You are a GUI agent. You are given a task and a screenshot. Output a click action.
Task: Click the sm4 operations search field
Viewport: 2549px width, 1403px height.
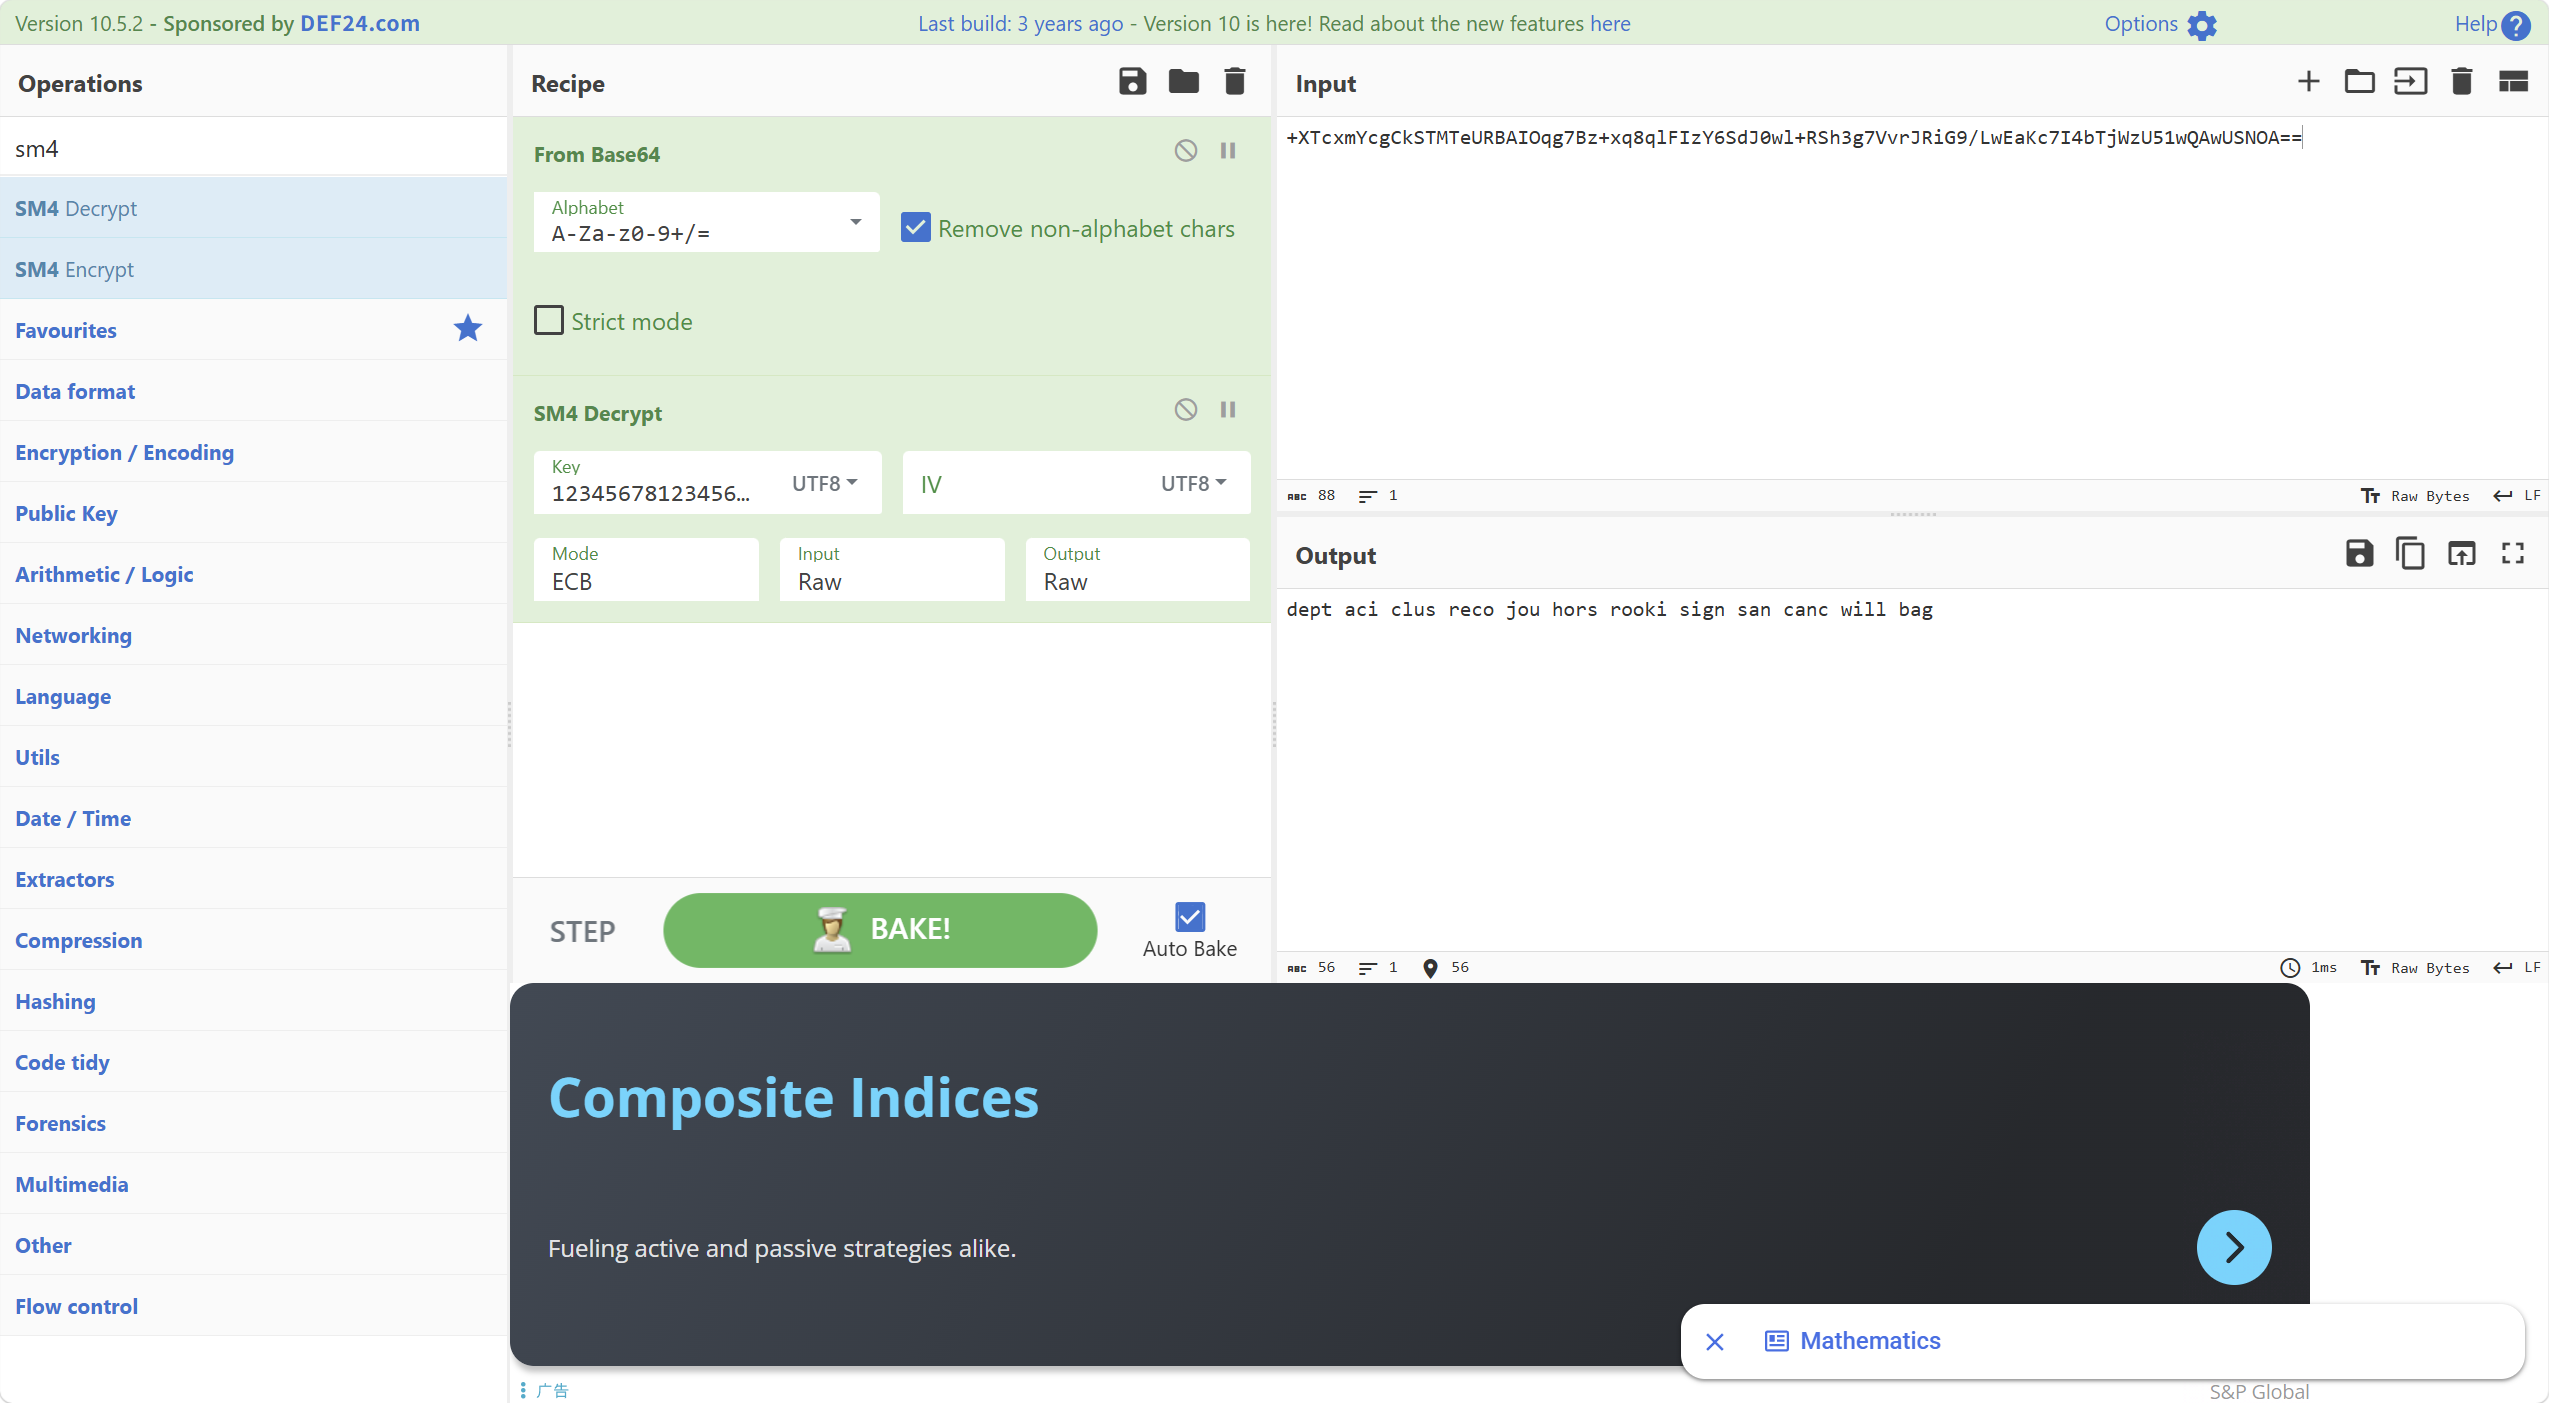click(x=254, y=148)
